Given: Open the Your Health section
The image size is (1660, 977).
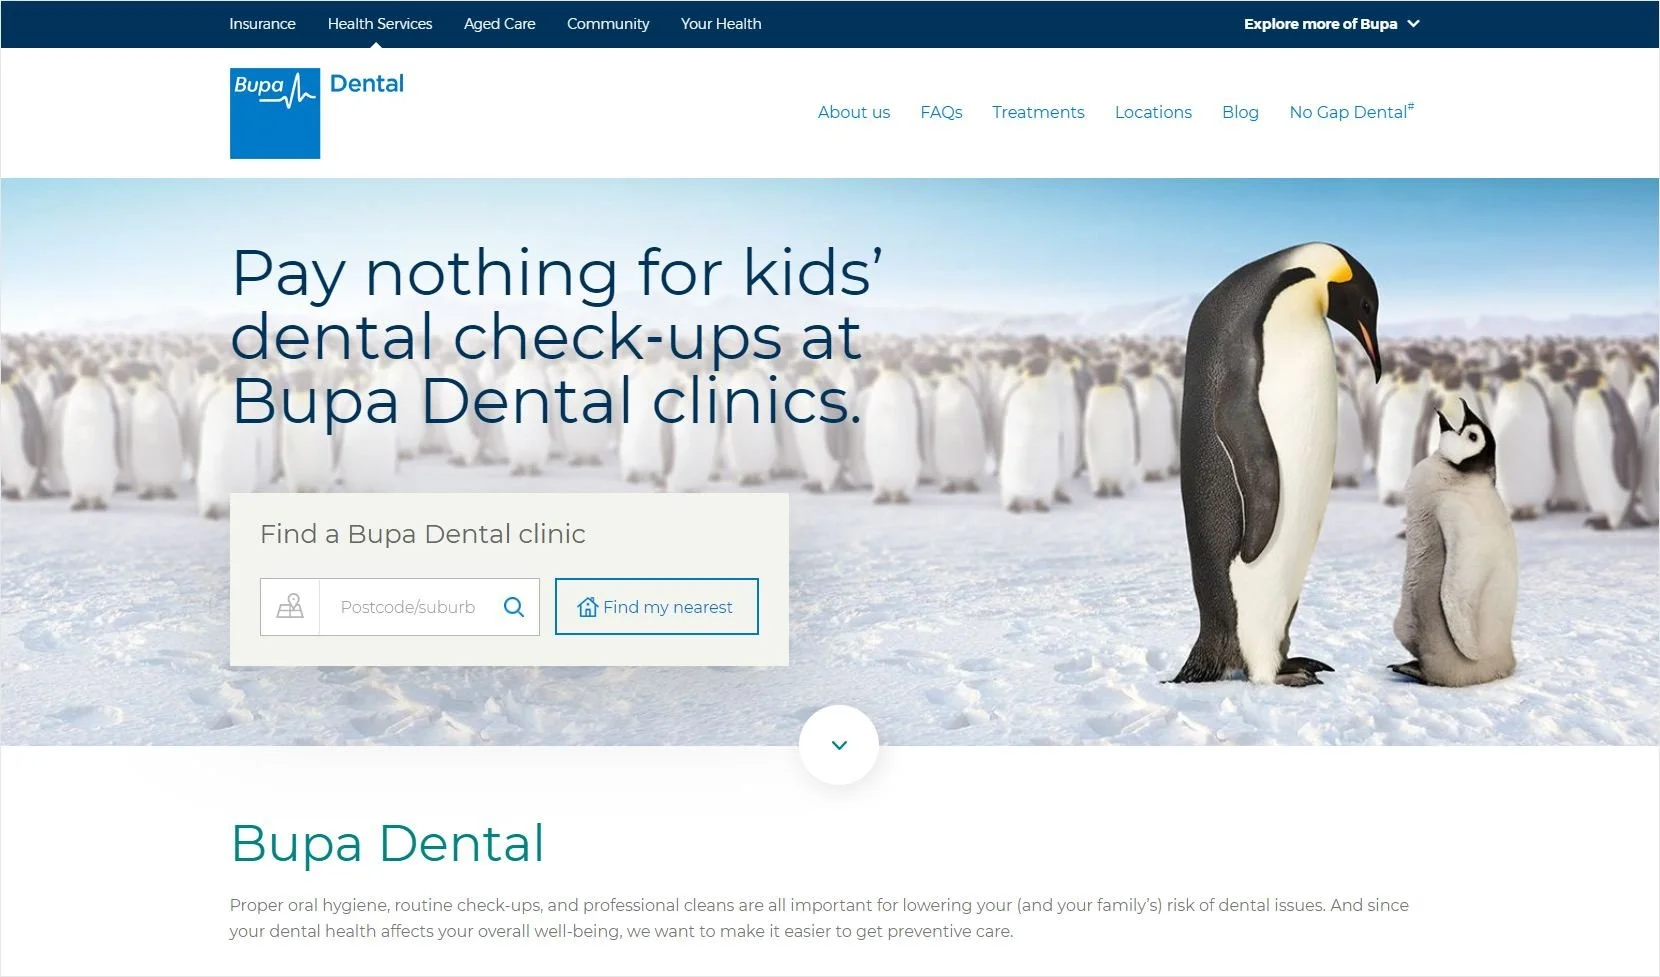Looking at the screenshot, I should (721, 24).
